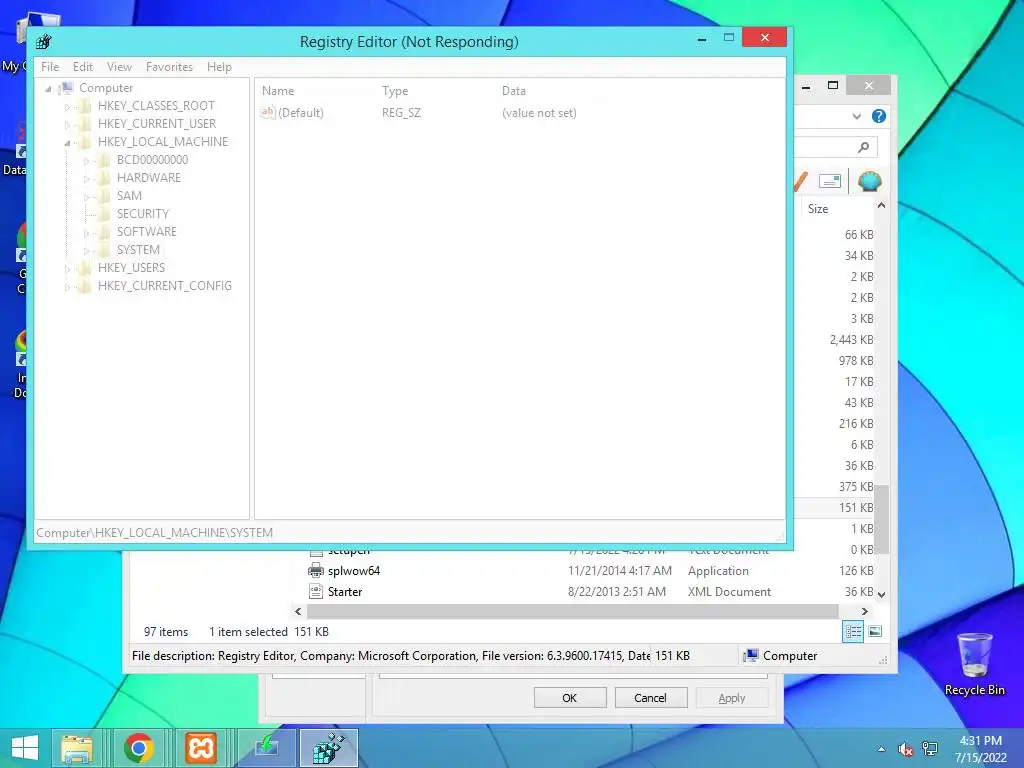Select the SECURITY key in the tree
This screenshot has height=768, width=1024.
pyautogui.click(x=143, y=214)
